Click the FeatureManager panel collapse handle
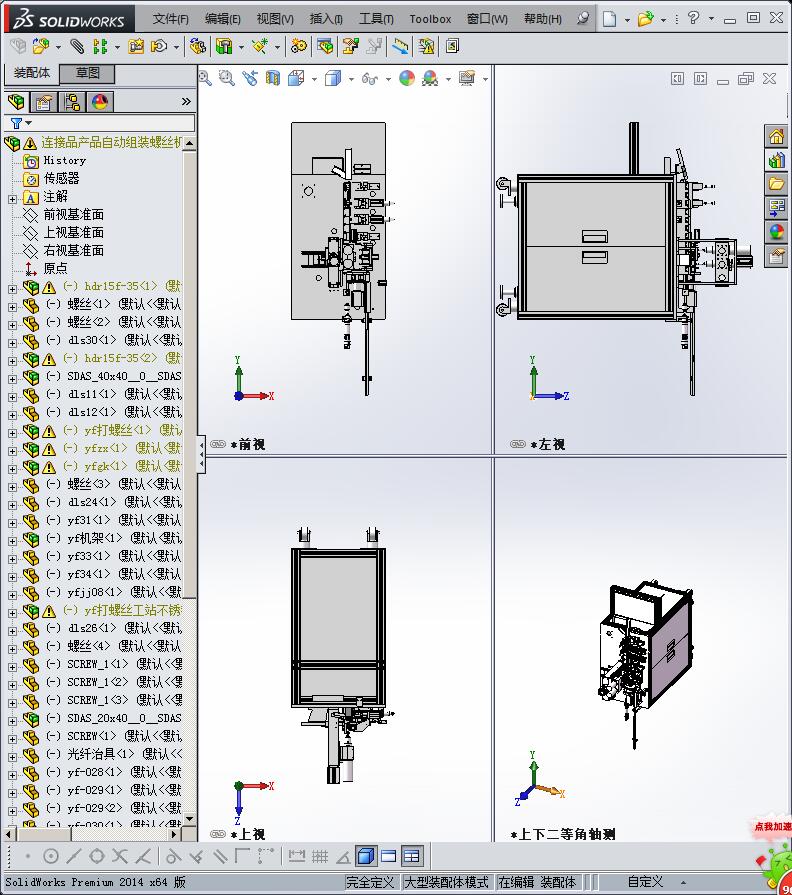This screenshot has width=792, height=895. pos(201,455)
